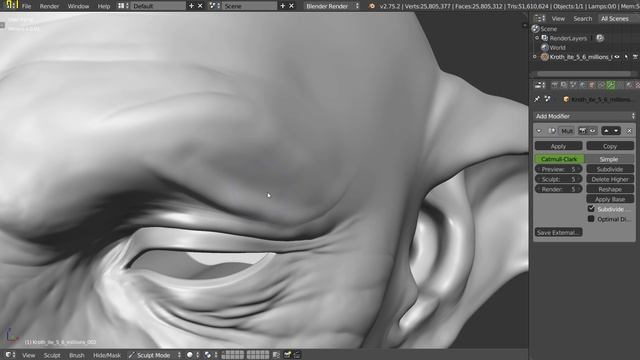Remove the Multires modifier
The height and width of the screenshot is (360, 640).
coord(629,131)
